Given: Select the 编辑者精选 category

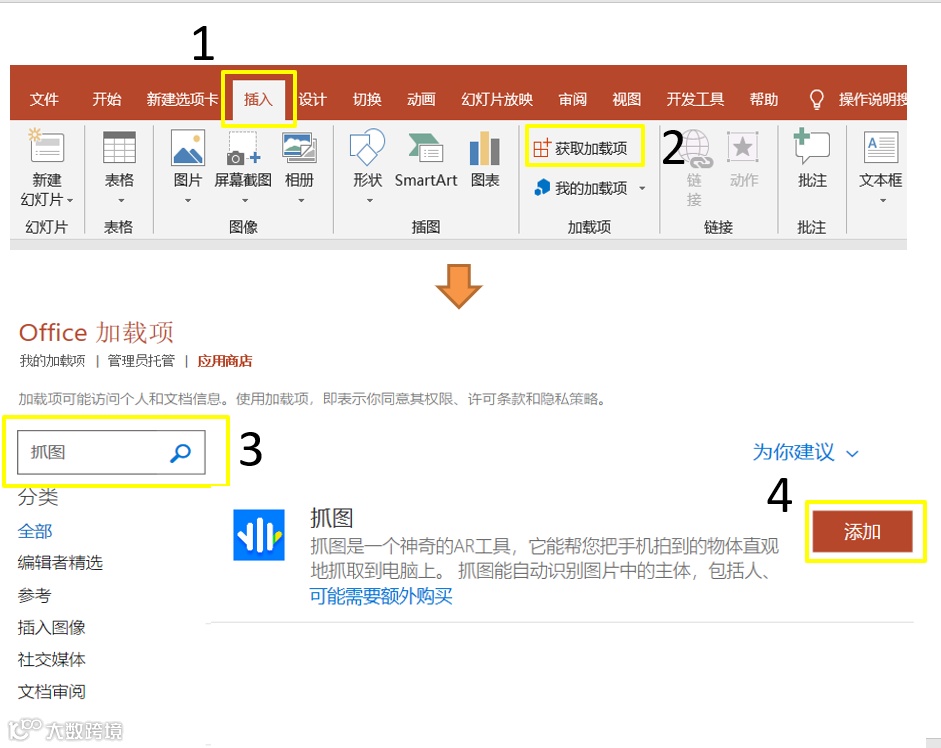Looking at the screenshot, I should click(x=60, y=563).
